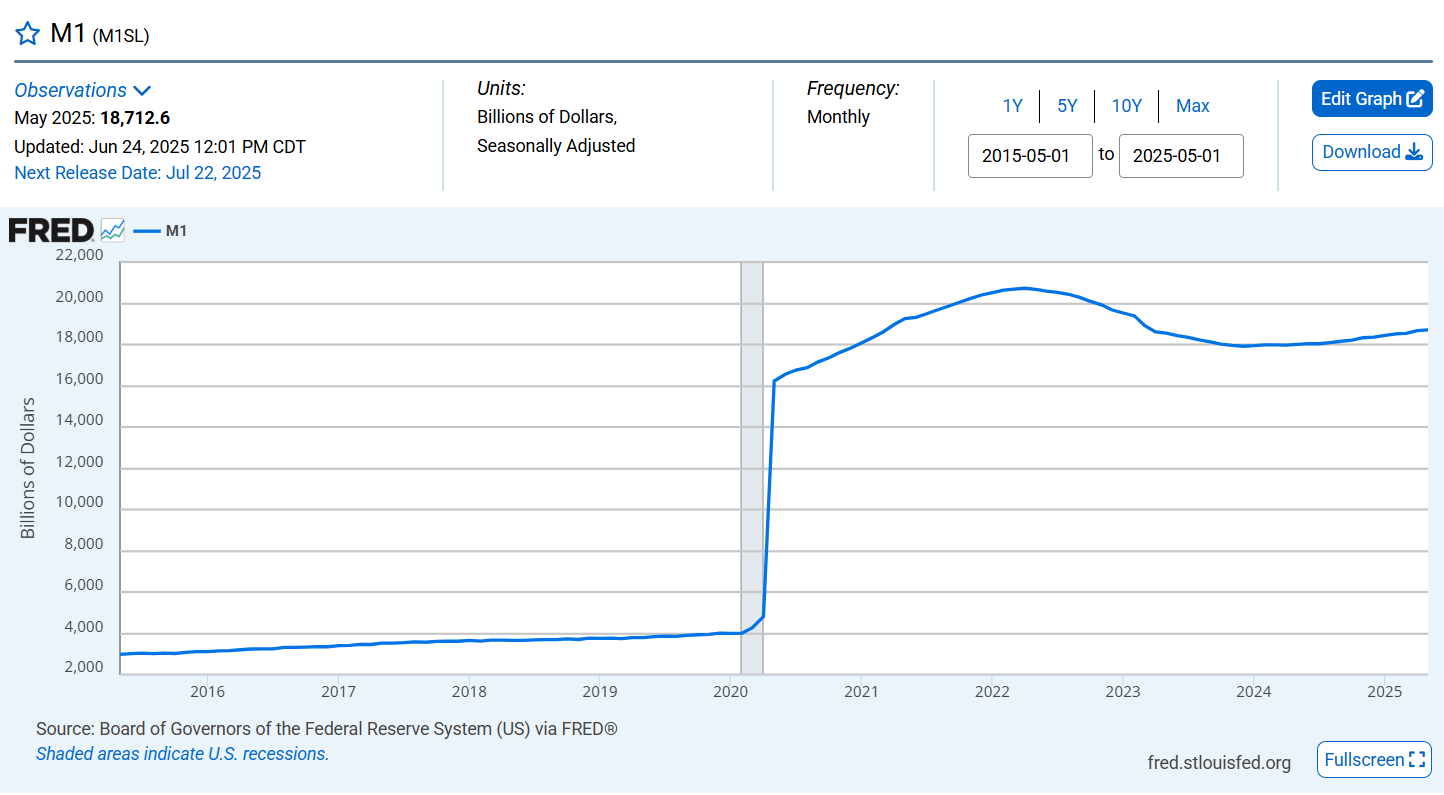This screenshot has width=1444, height=795.
Task: Click the 22,000 y-axis label
Action: pyautogui.click(x=77, y=255)
